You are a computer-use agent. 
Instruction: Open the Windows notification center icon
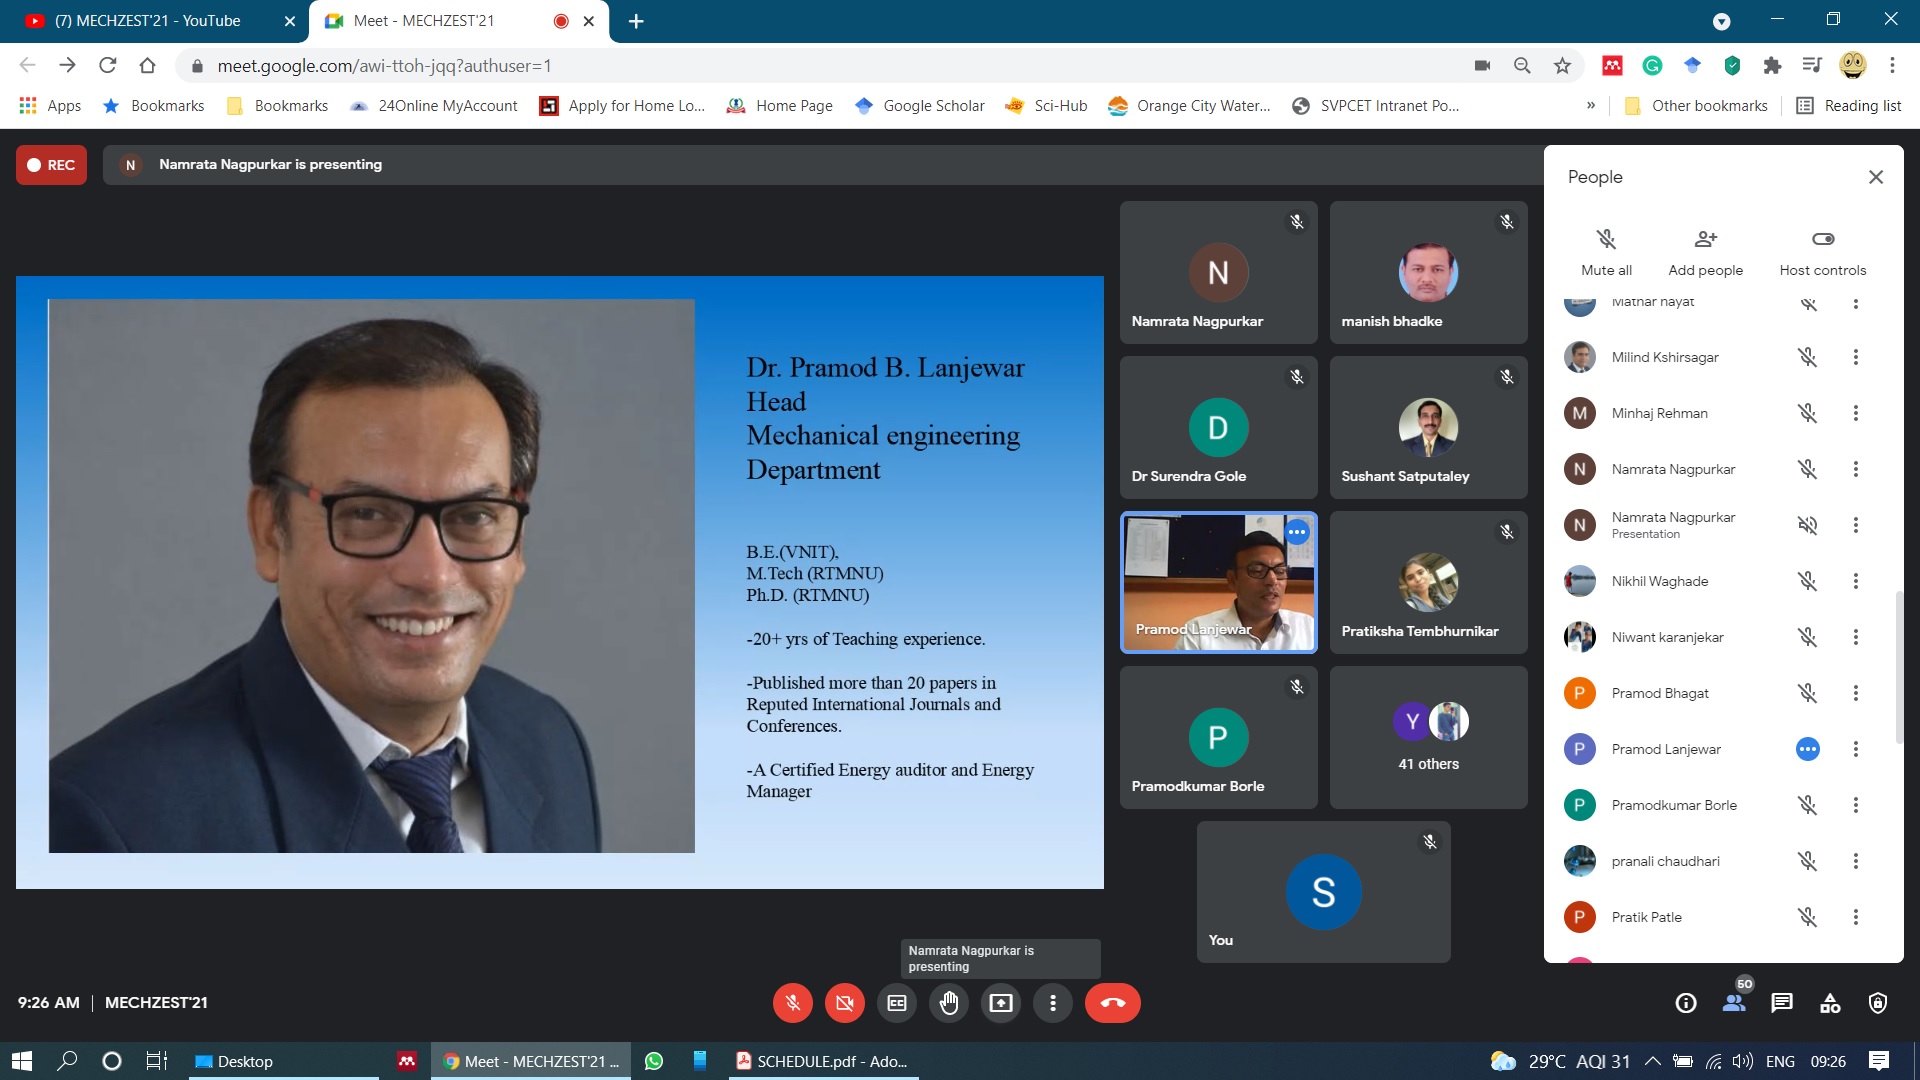[x=1879, y=1061]
